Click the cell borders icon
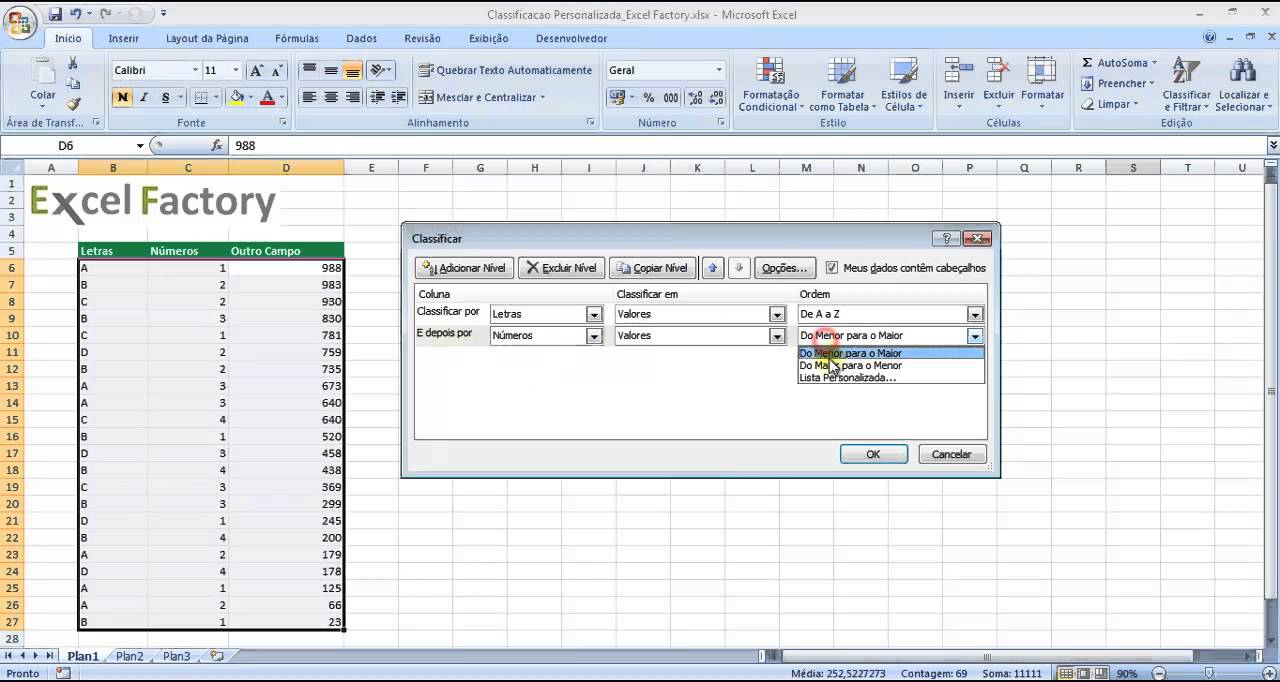 [201, 97]
